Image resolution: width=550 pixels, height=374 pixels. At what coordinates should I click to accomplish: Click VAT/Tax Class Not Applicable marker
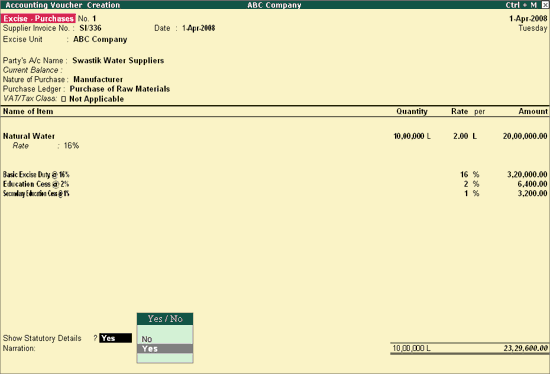(x=63, y=99)
